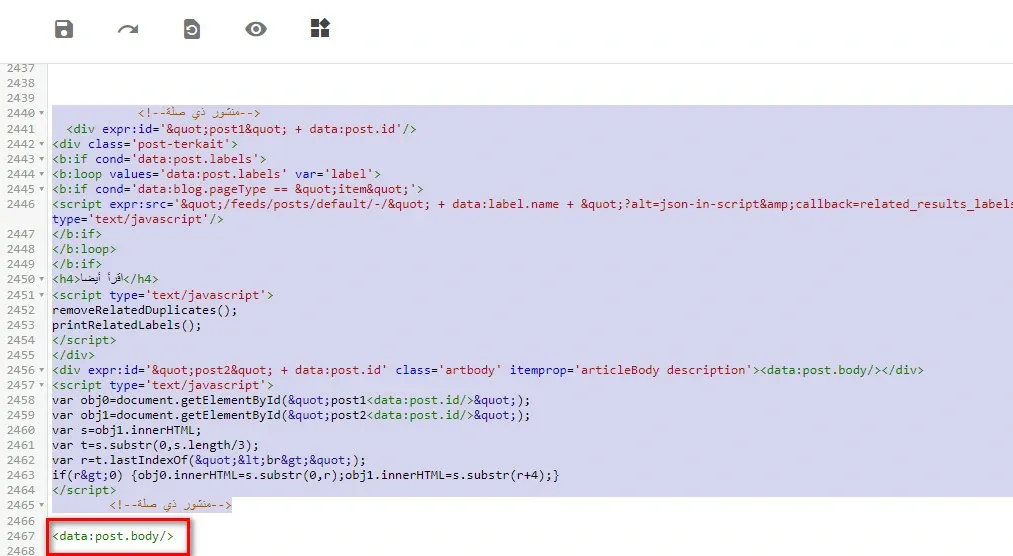Collapse code fold arrow at line 2444

tap(42, 174)
